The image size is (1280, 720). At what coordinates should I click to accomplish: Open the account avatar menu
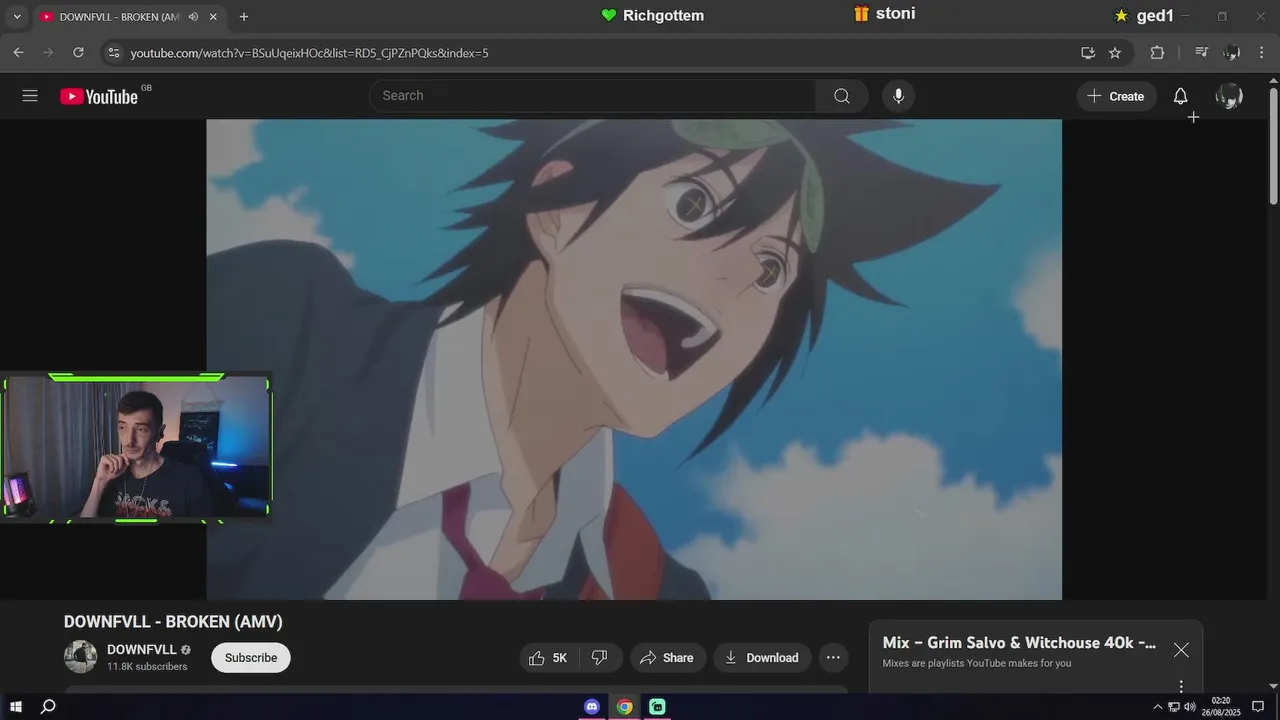(1229, 96)
